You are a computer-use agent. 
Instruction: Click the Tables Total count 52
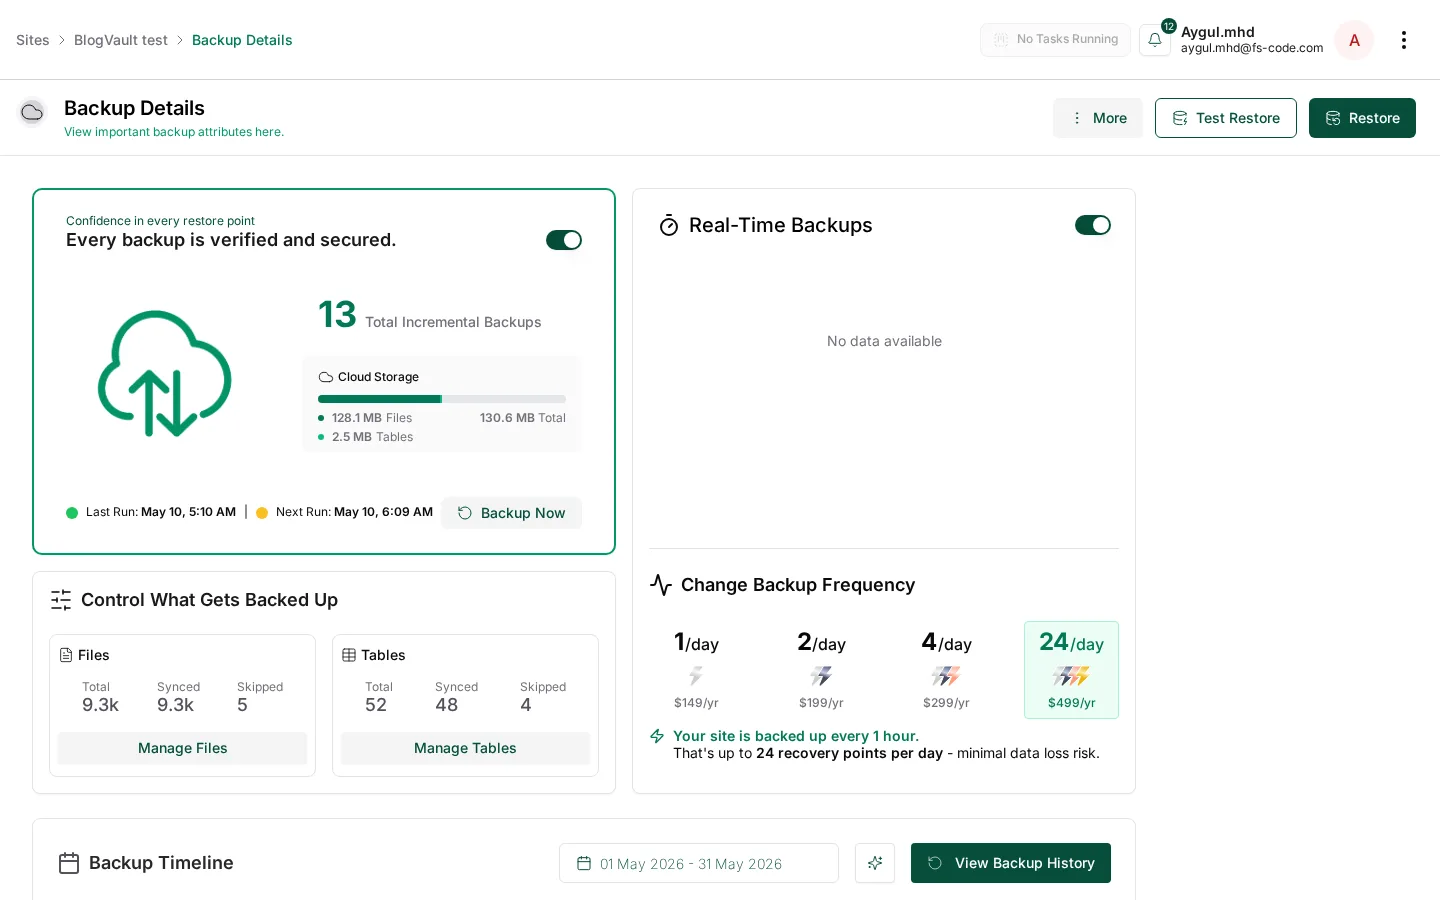(x=376, y=705)
